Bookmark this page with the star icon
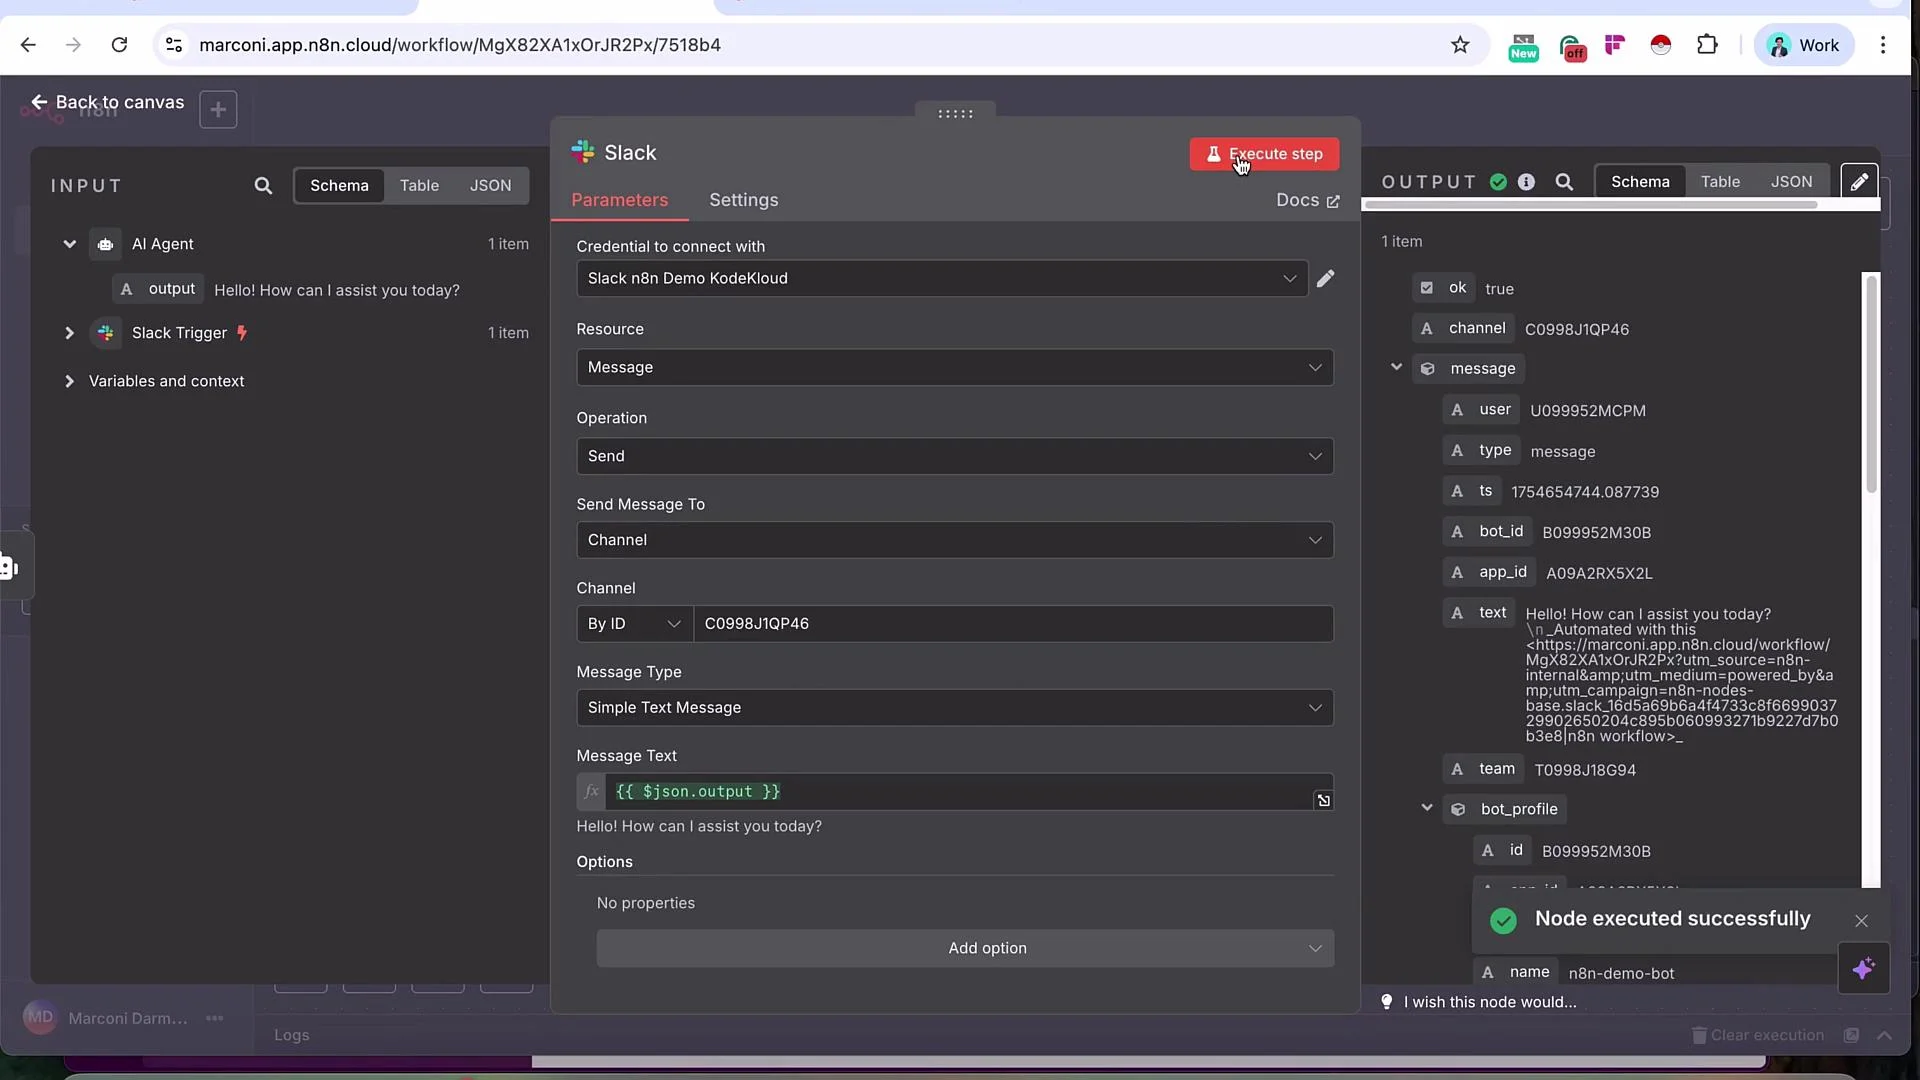 [x=1460, y=45]
